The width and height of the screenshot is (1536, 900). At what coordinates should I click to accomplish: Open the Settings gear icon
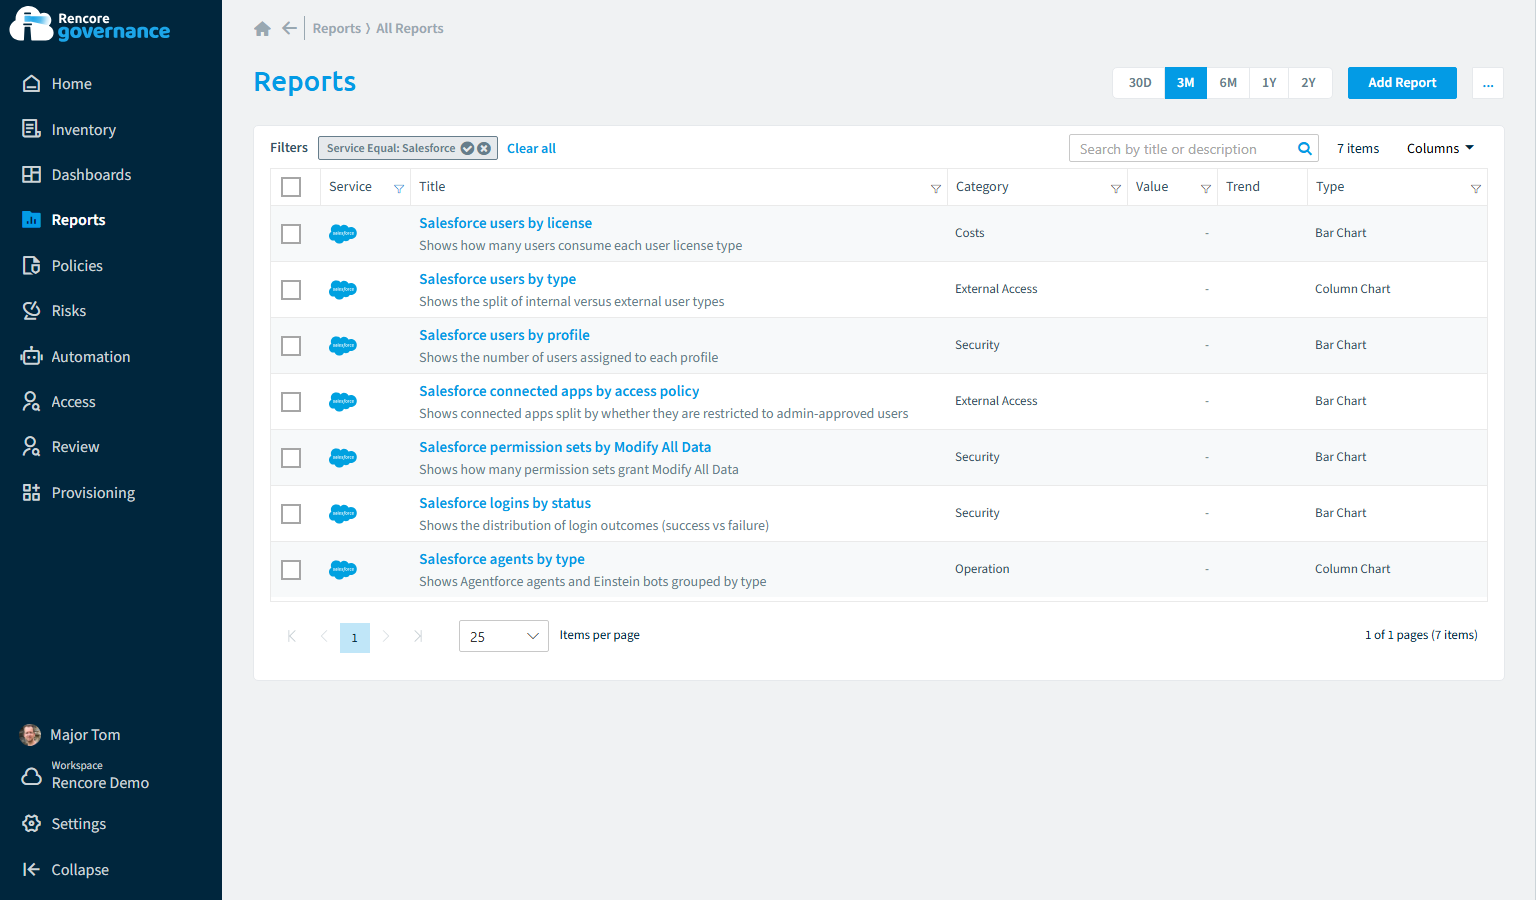[31, 824]
